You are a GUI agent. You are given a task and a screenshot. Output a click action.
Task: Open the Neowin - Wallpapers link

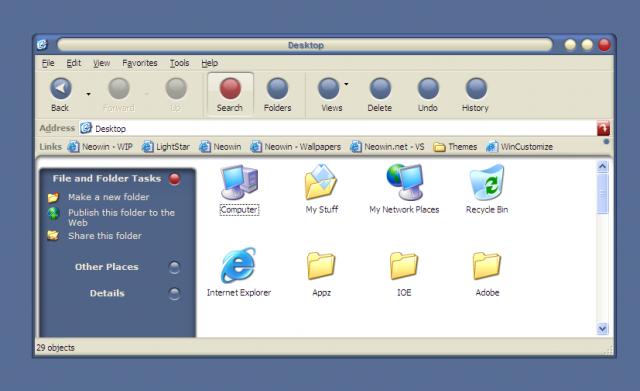coord(296,147)
